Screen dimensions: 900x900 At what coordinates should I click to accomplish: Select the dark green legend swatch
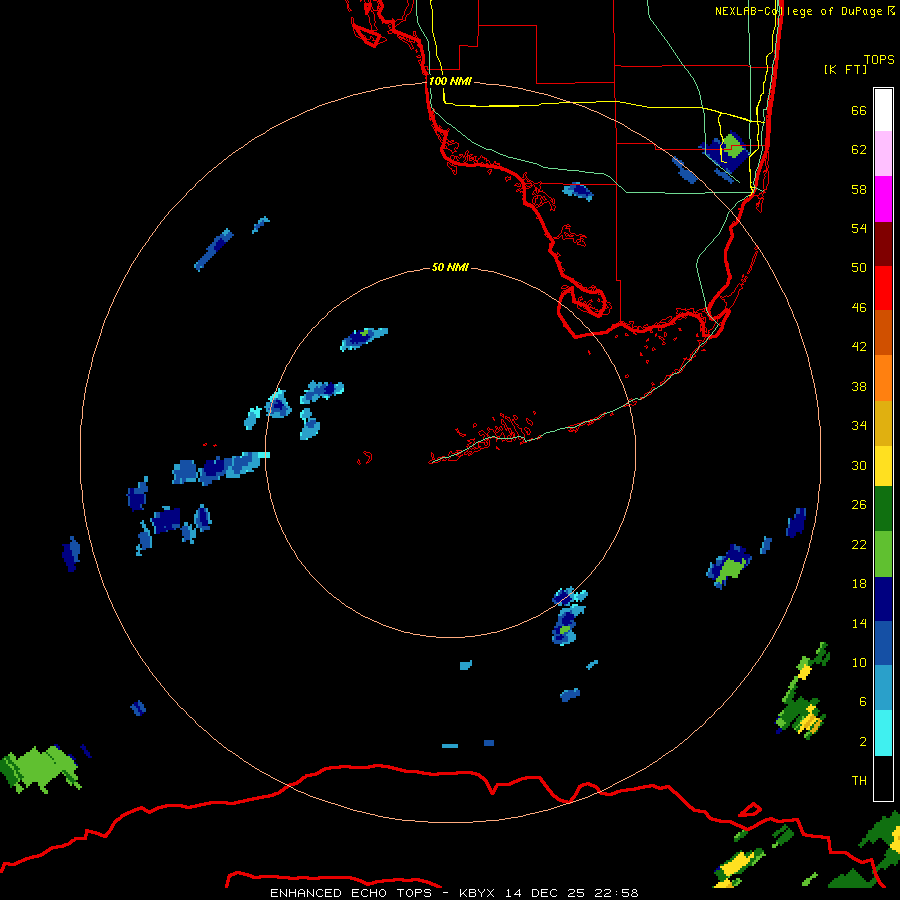(x=883, y=509)
